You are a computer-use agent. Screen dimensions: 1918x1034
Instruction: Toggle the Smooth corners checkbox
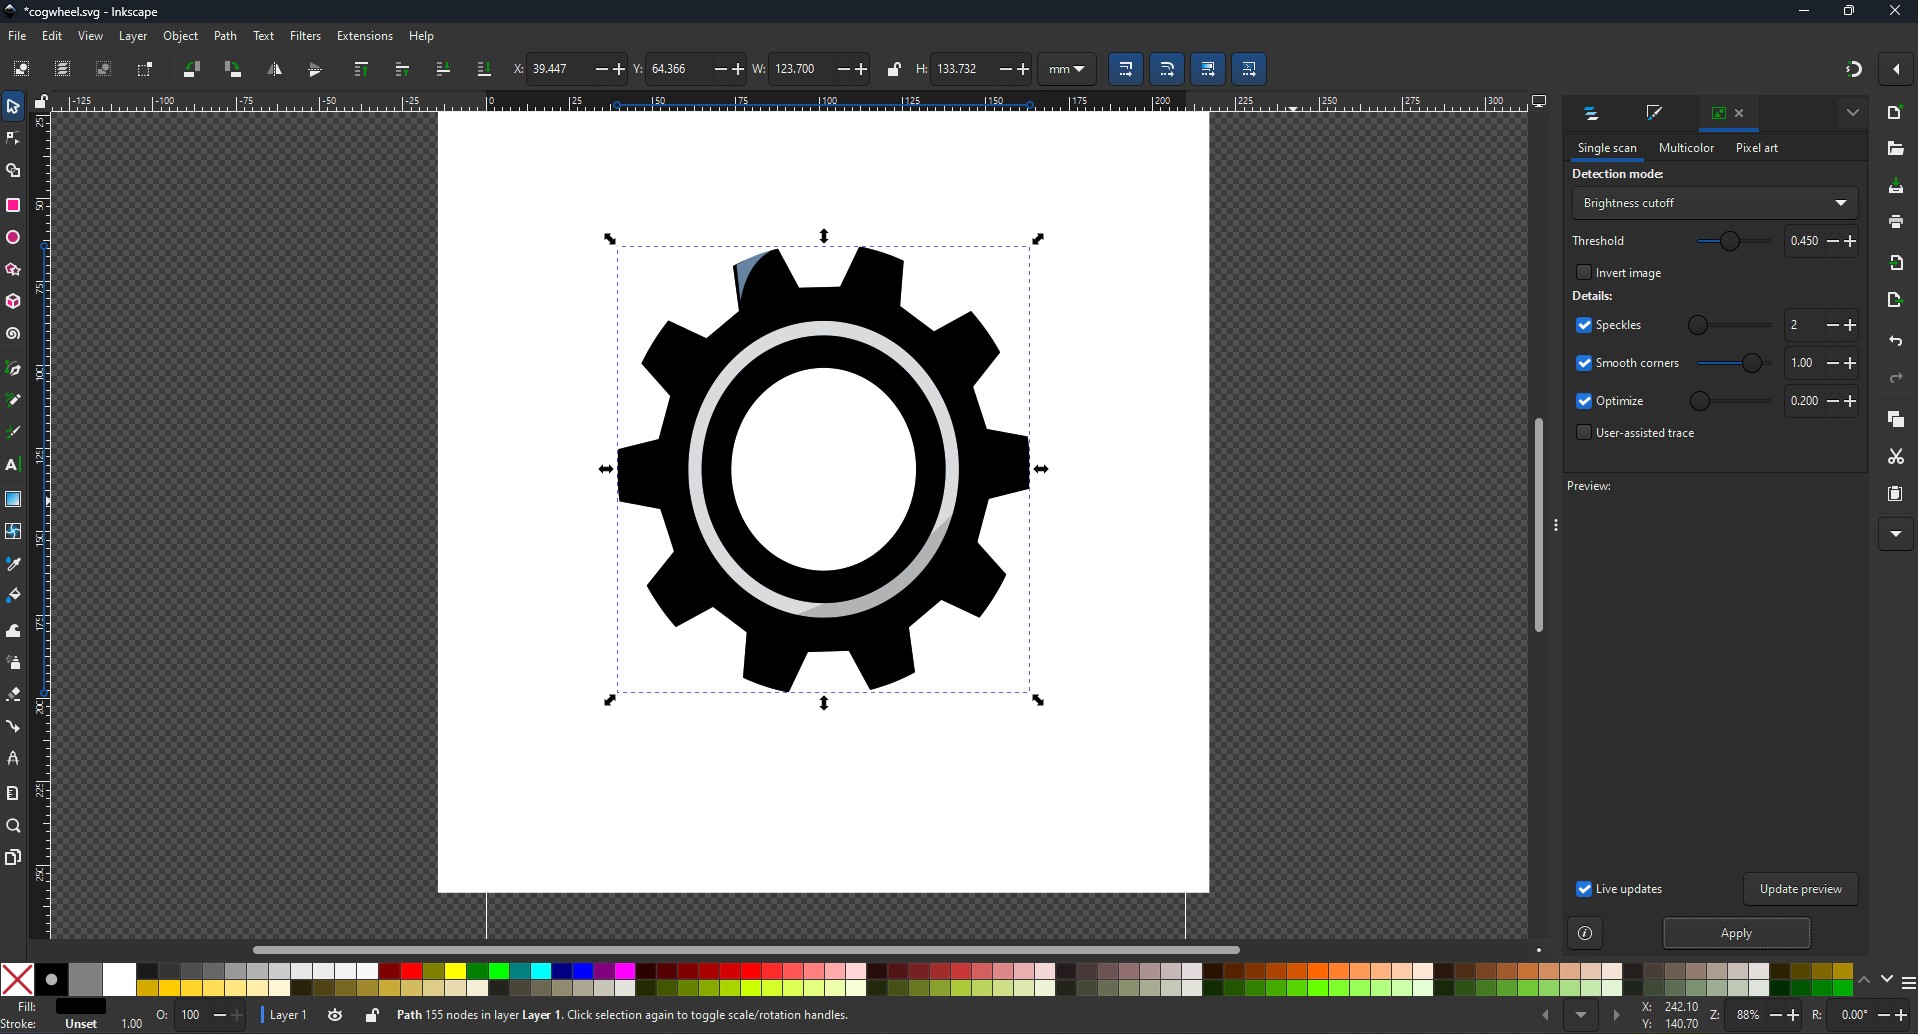(x=1584, y=363)
